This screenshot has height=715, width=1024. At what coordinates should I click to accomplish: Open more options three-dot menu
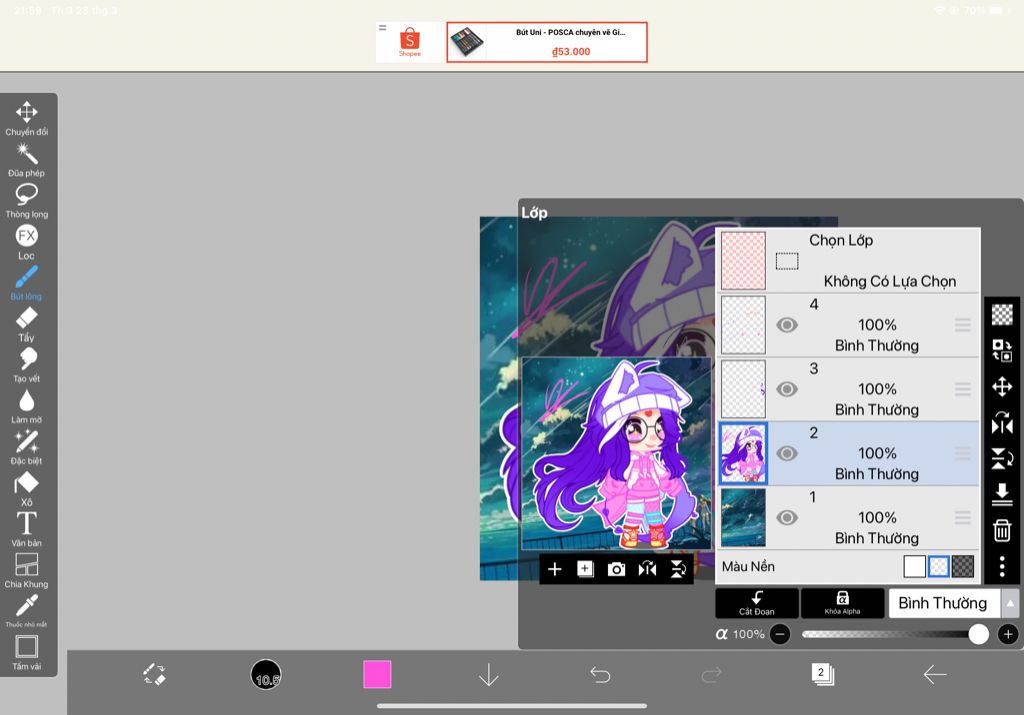pyautogui.click(x=1002, y=566)
